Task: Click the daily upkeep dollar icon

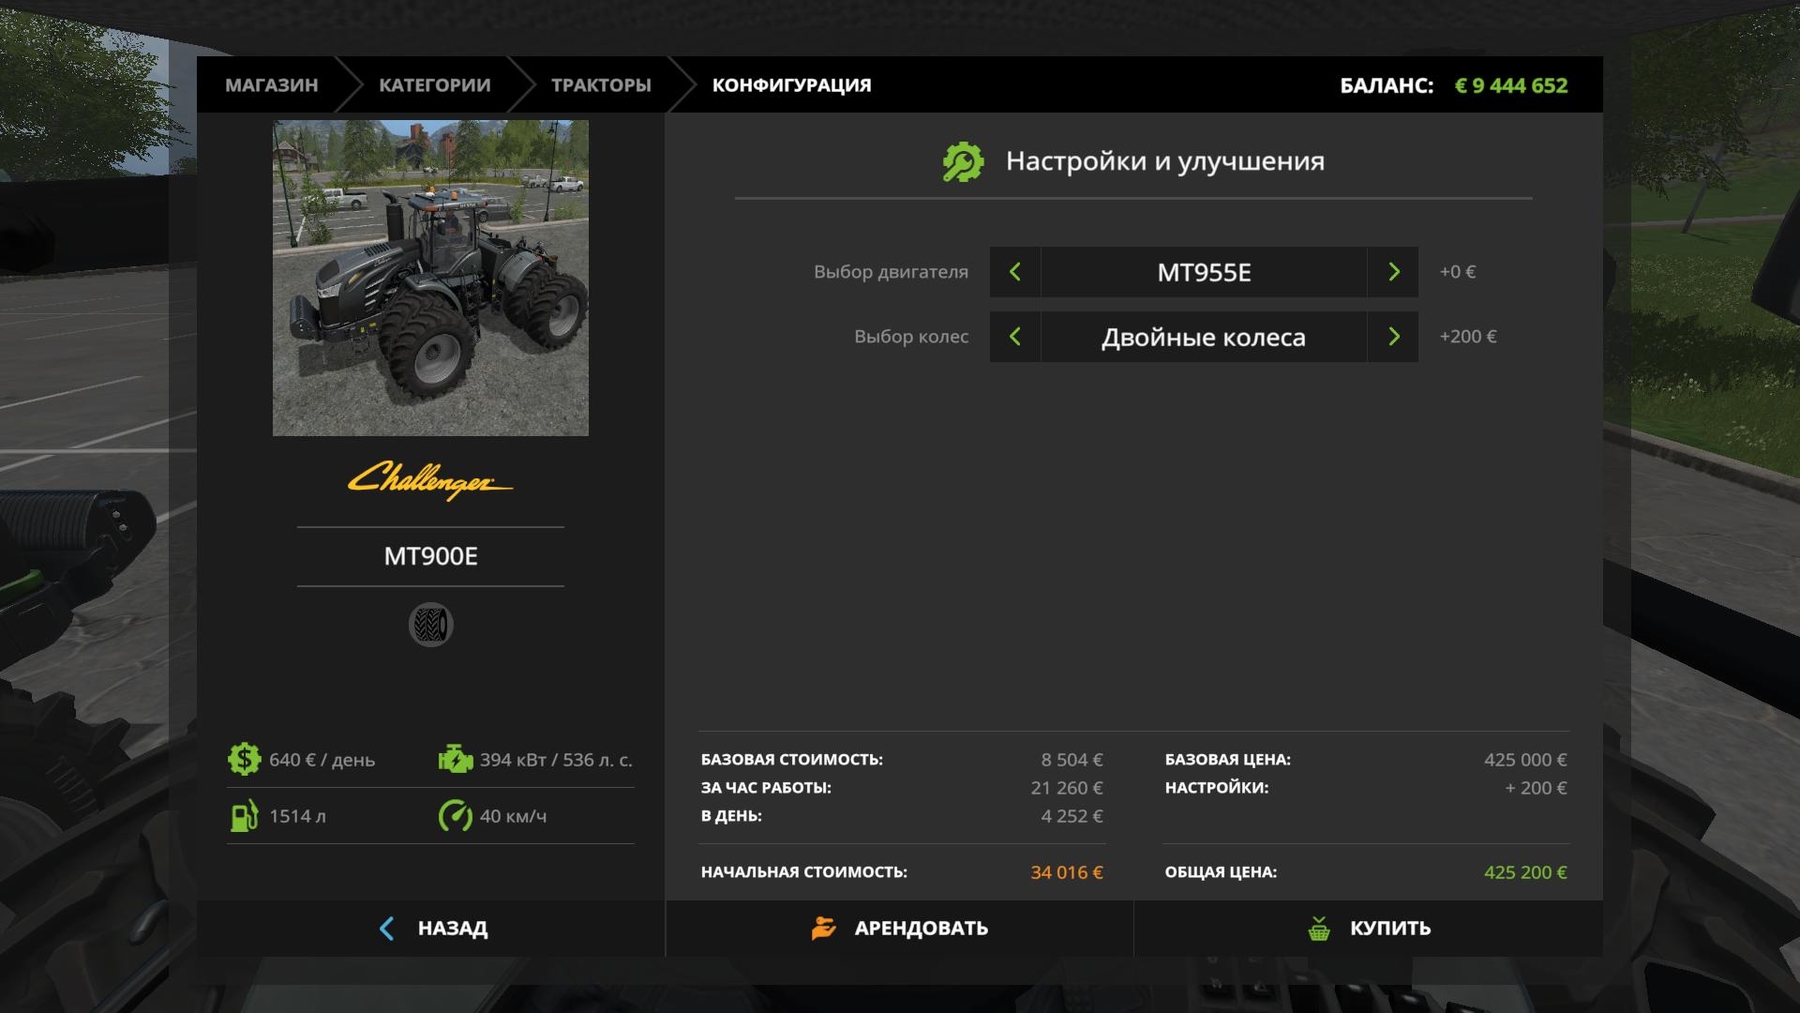Action: (244, 759)
